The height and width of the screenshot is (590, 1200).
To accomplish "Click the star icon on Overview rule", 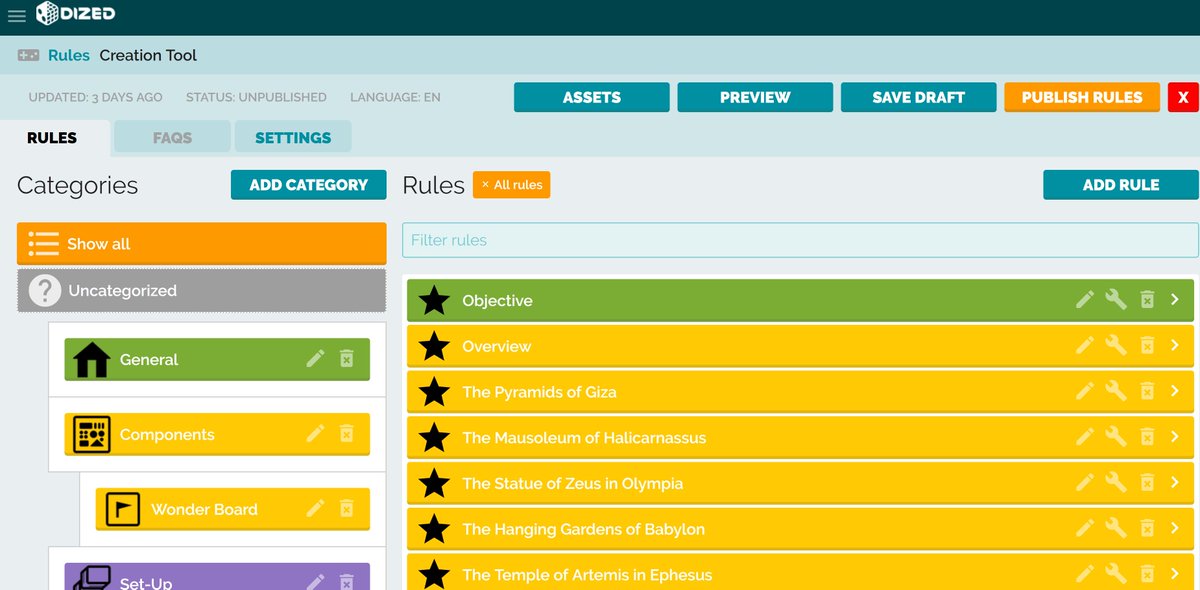I will click(434, 346).
